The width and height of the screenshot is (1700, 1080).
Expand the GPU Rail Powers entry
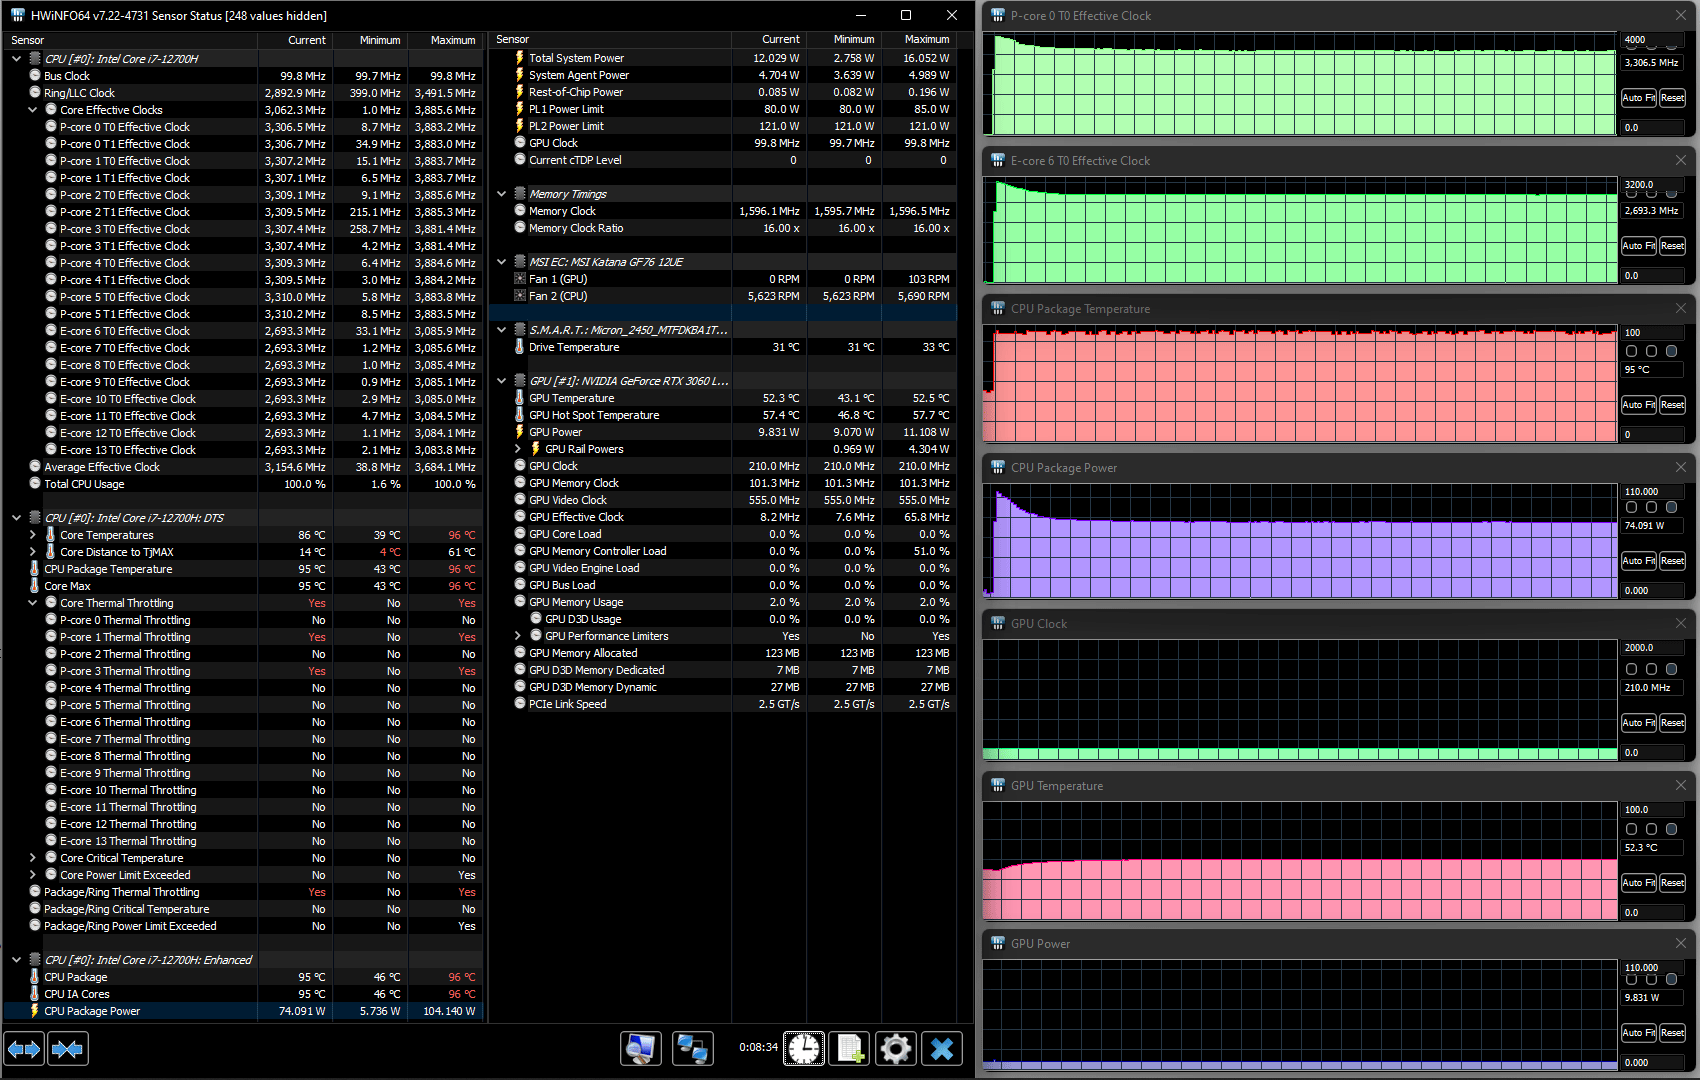point(517,449)
